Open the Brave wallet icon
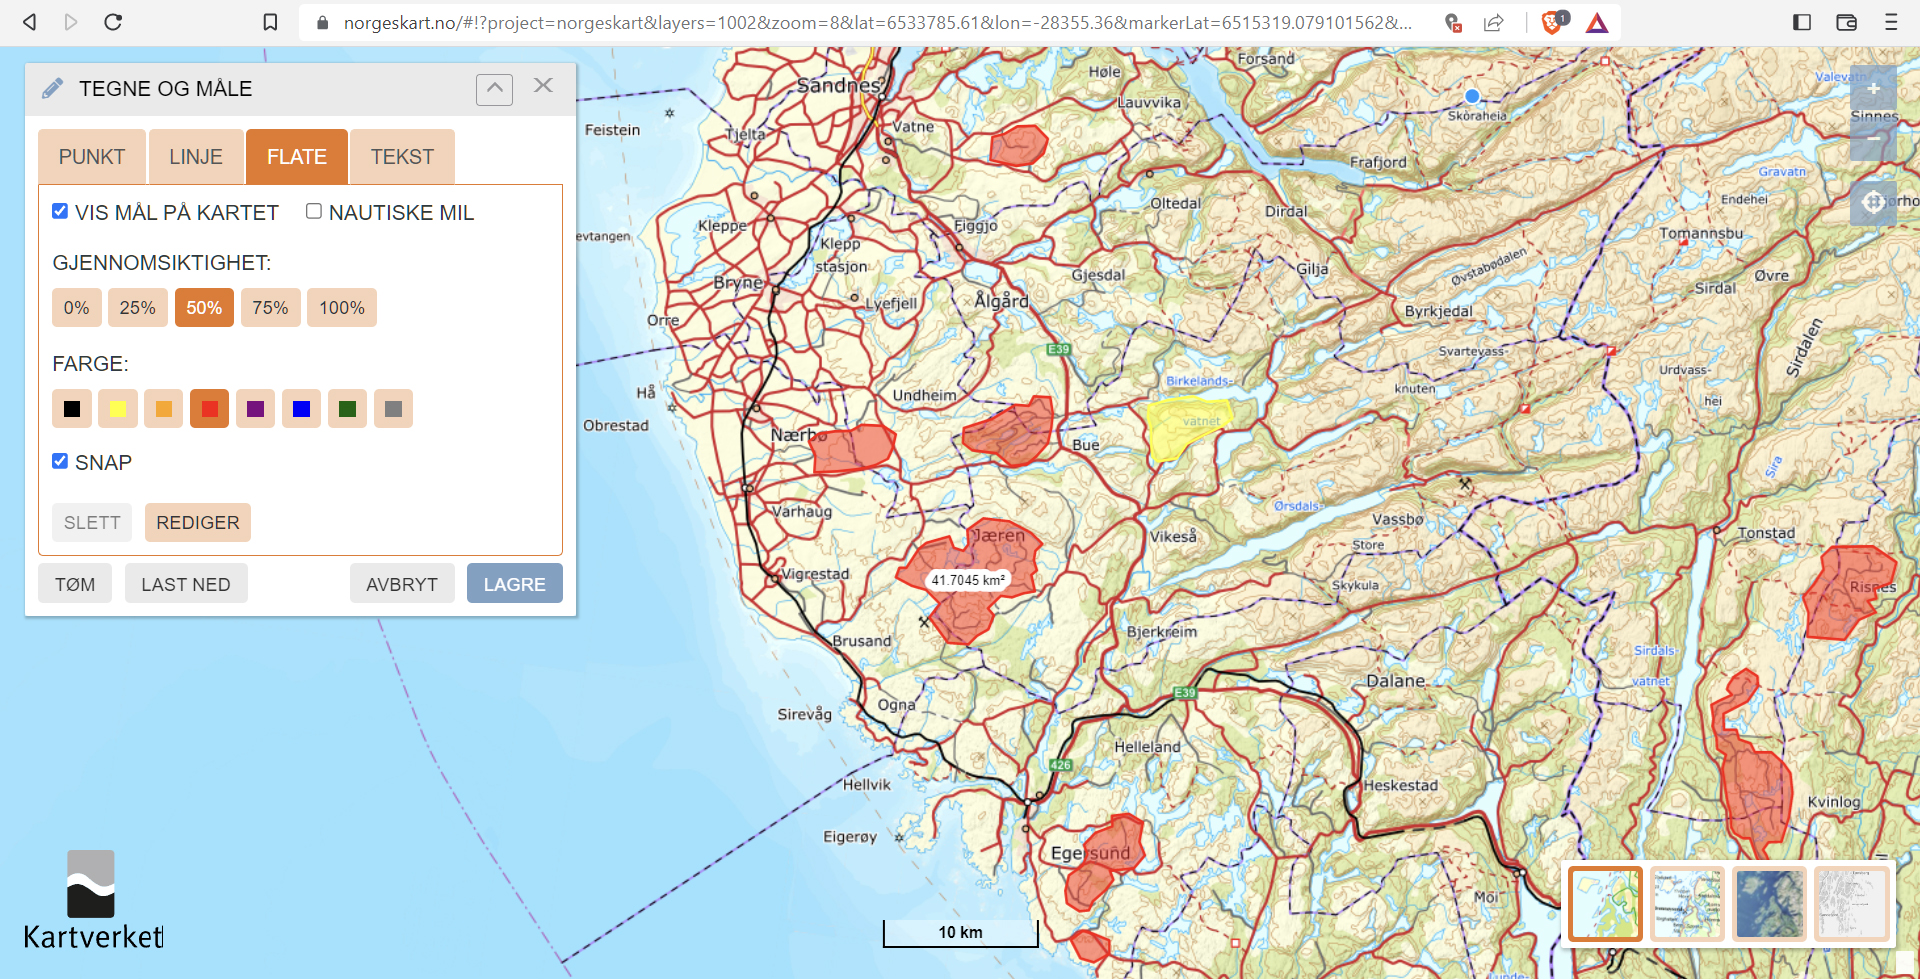Image resolution: width=1920 pixels, height=979 pixels. pyautogui.click(x=1846, y=22)
